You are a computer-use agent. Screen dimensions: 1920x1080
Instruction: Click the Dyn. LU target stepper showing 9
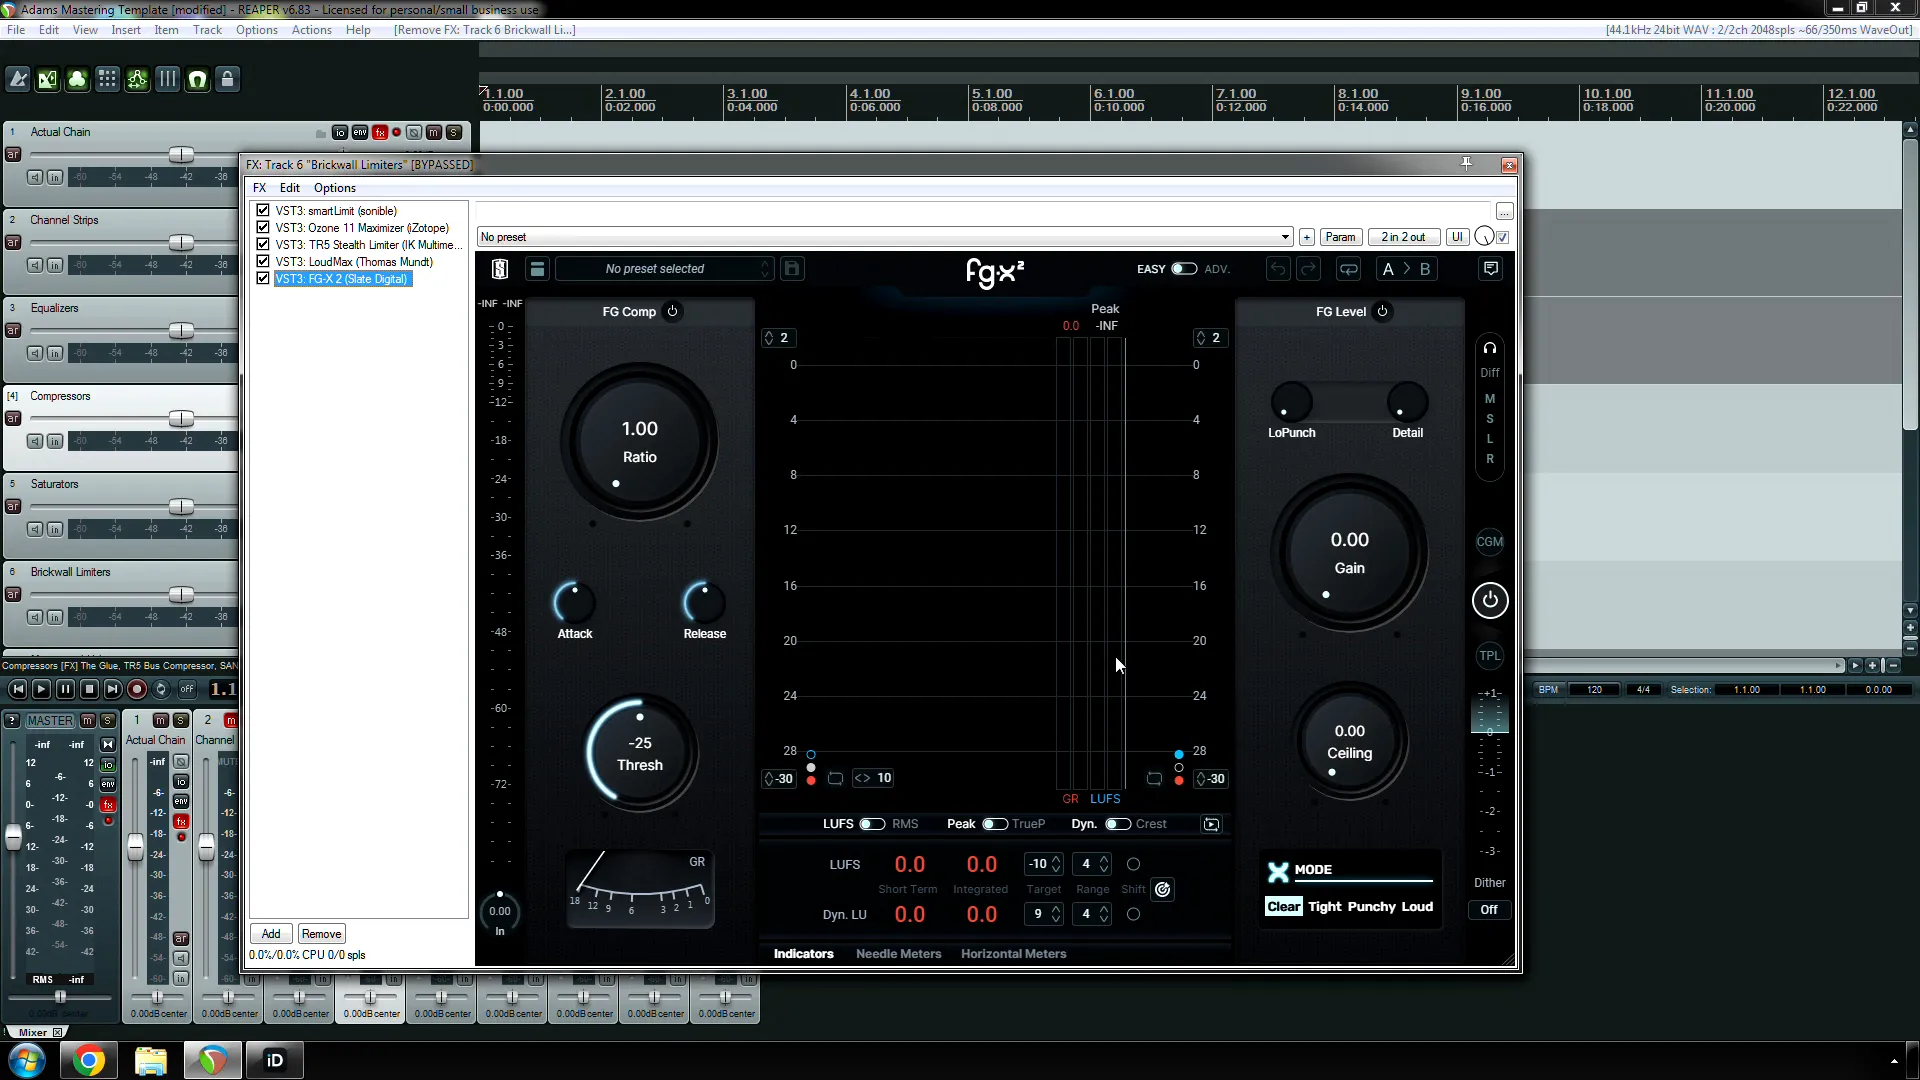[1044, 914]
